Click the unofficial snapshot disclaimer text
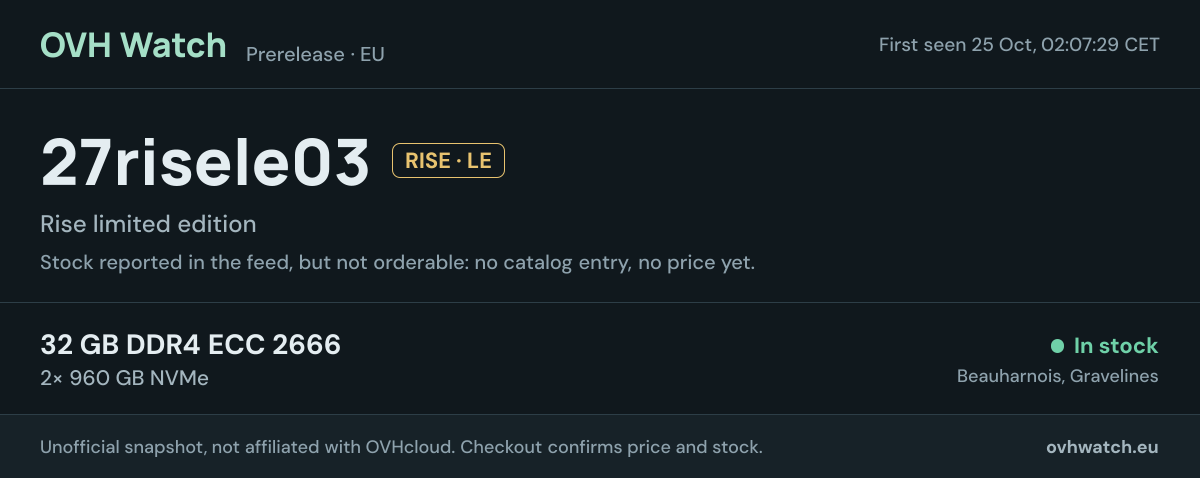The width and height of the screenshot is (1200, 478). point(401,447)
